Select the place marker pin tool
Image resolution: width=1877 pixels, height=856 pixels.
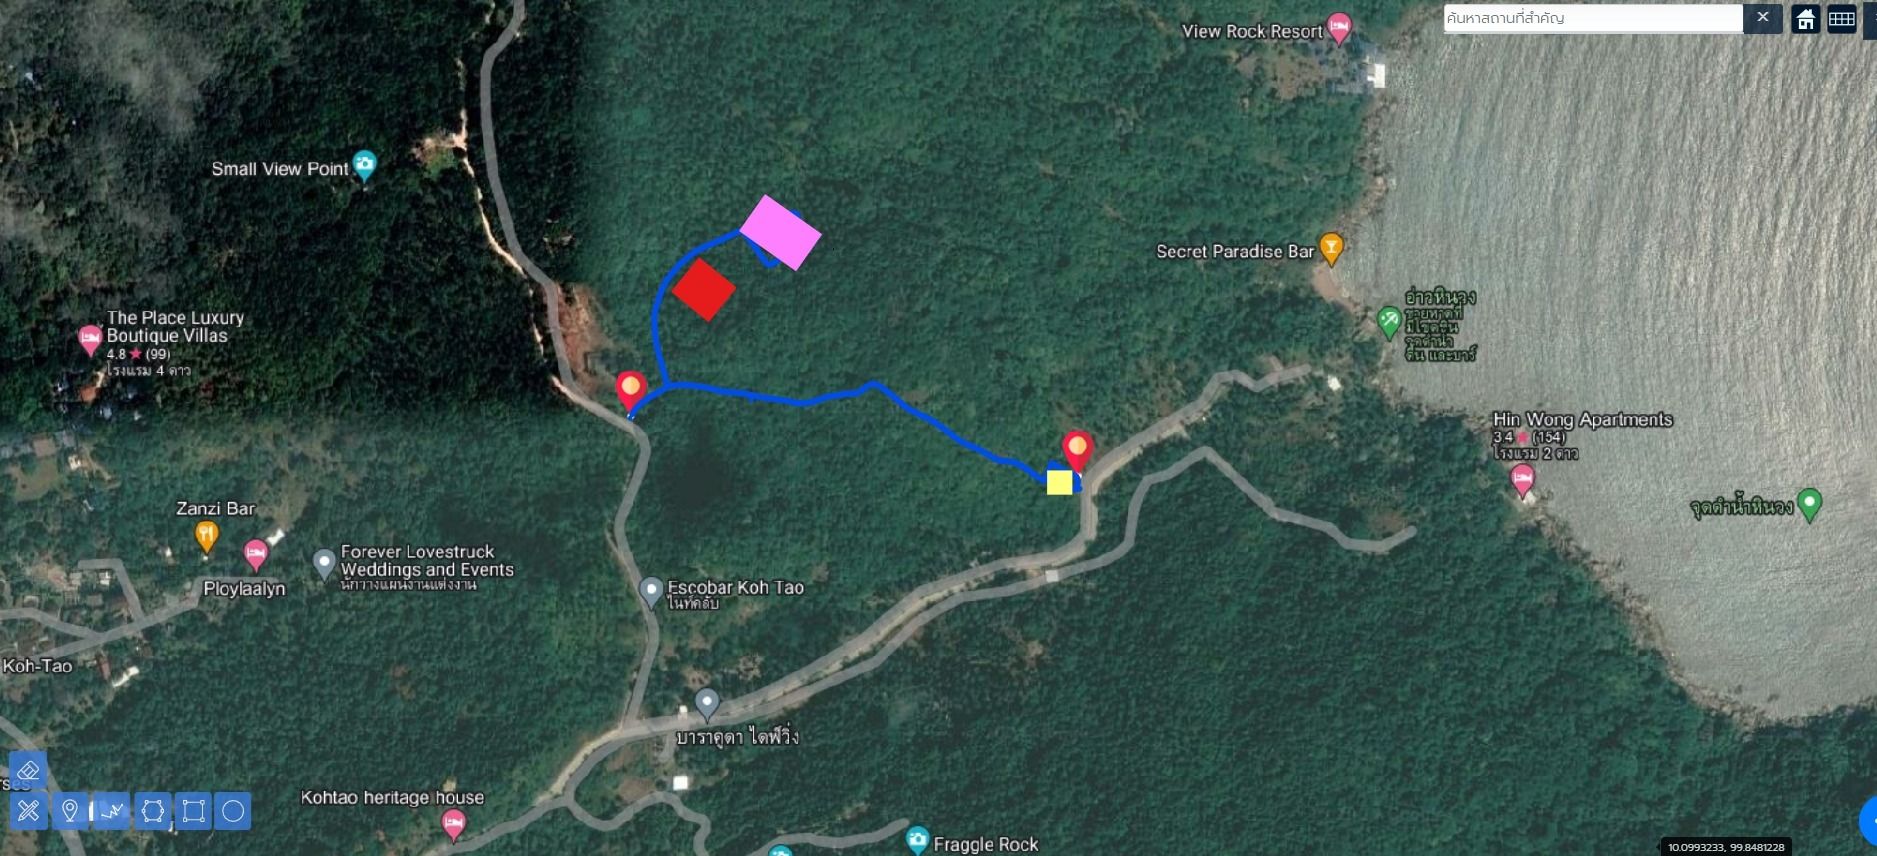pyautogui.click(x=70, y=811)
